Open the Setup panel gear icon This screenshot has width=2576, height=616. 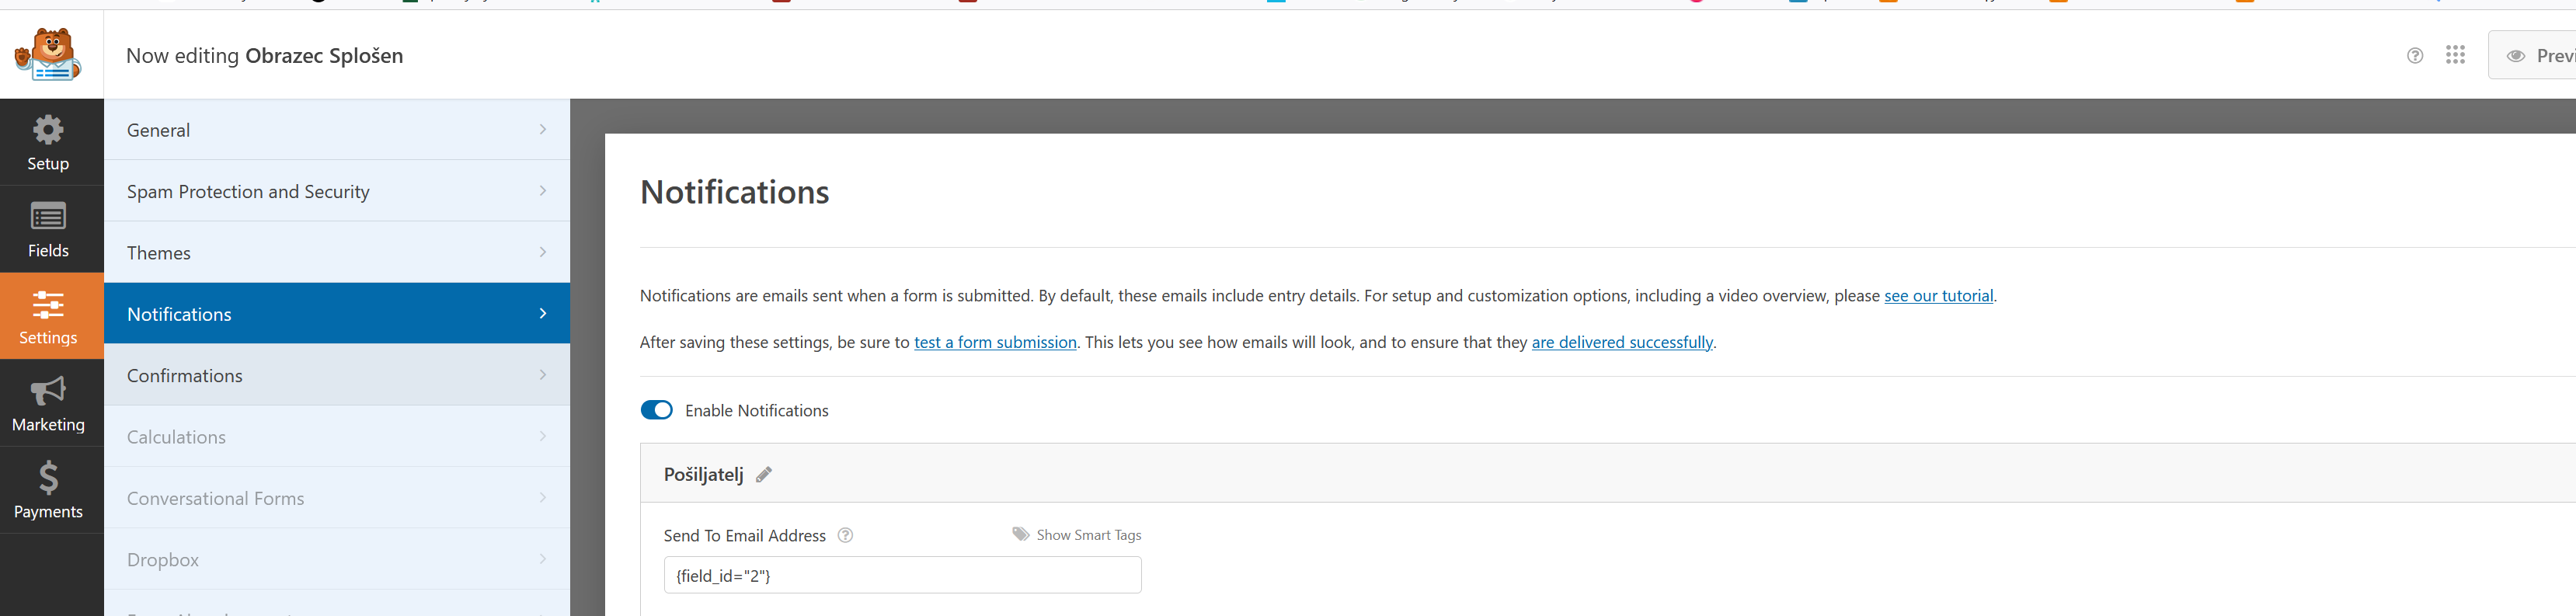tap(48, 130)
